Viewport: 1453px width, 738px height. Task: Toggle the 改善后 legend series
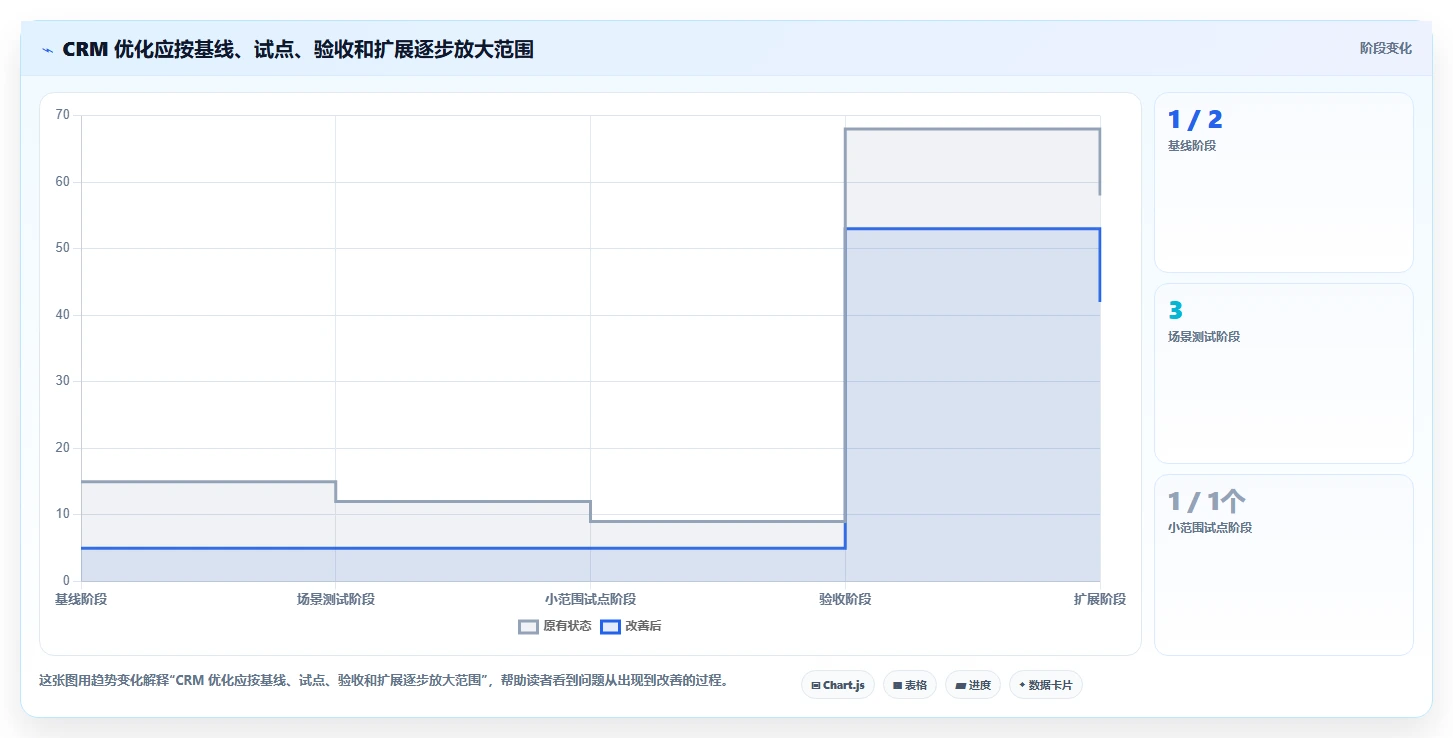(631, 626)
